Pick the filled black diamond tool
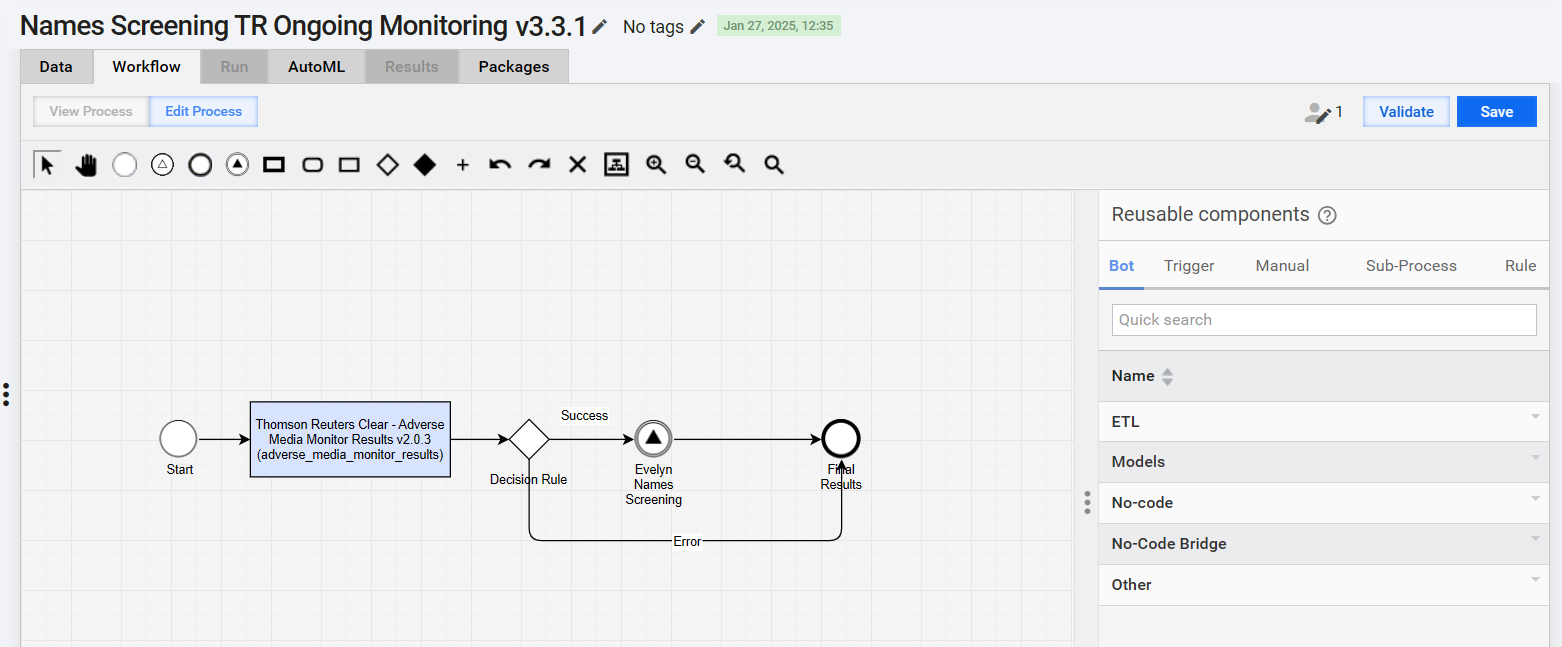 [x=425, y=165]
